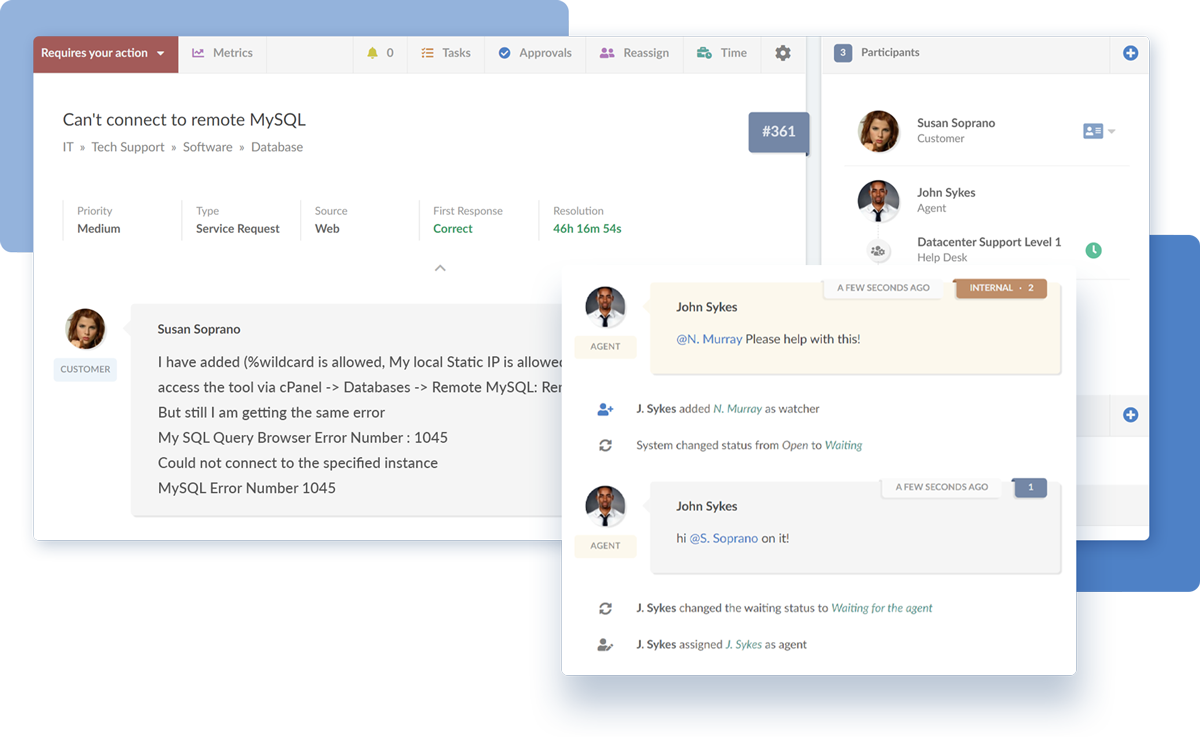This screenshot has height=737, width=1200.
Task: Open the Metrics view
Action: point(222,53)
